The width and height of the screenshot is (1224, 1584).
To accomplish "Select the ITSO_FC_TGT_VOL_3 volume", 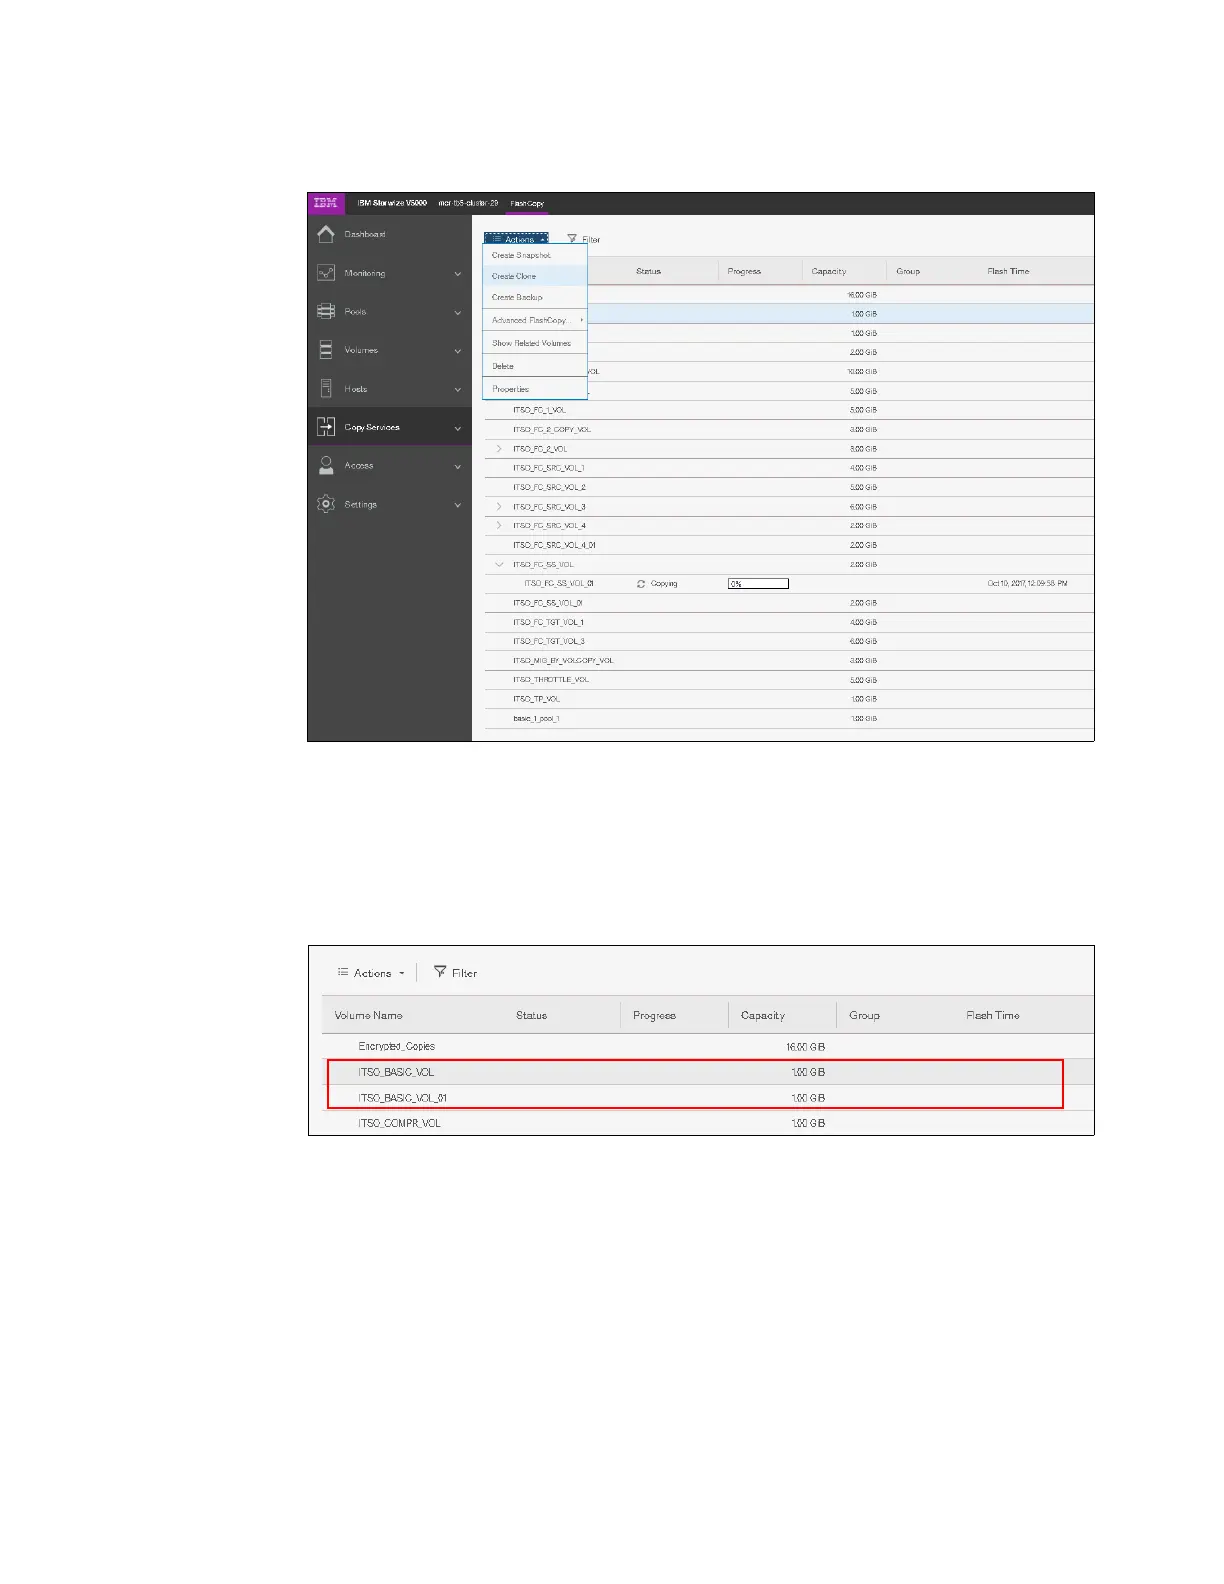I will point(548,642).
